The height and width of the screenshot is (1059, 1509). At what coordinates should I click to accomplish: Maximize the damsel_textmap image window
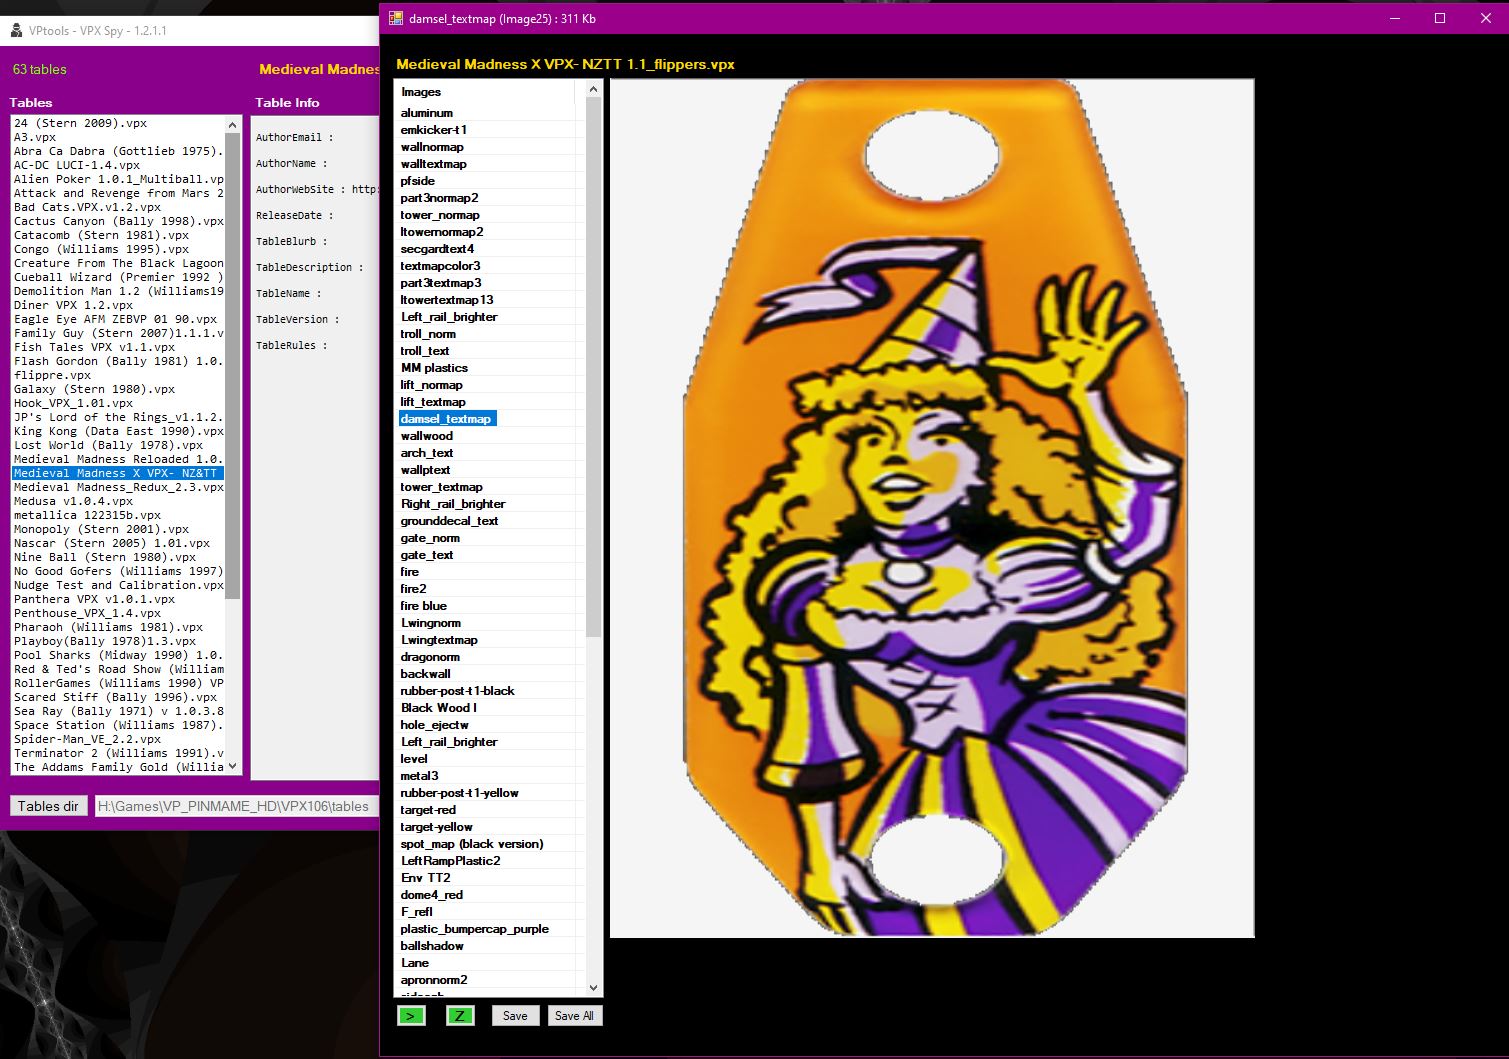click(x=1440, y=18)
